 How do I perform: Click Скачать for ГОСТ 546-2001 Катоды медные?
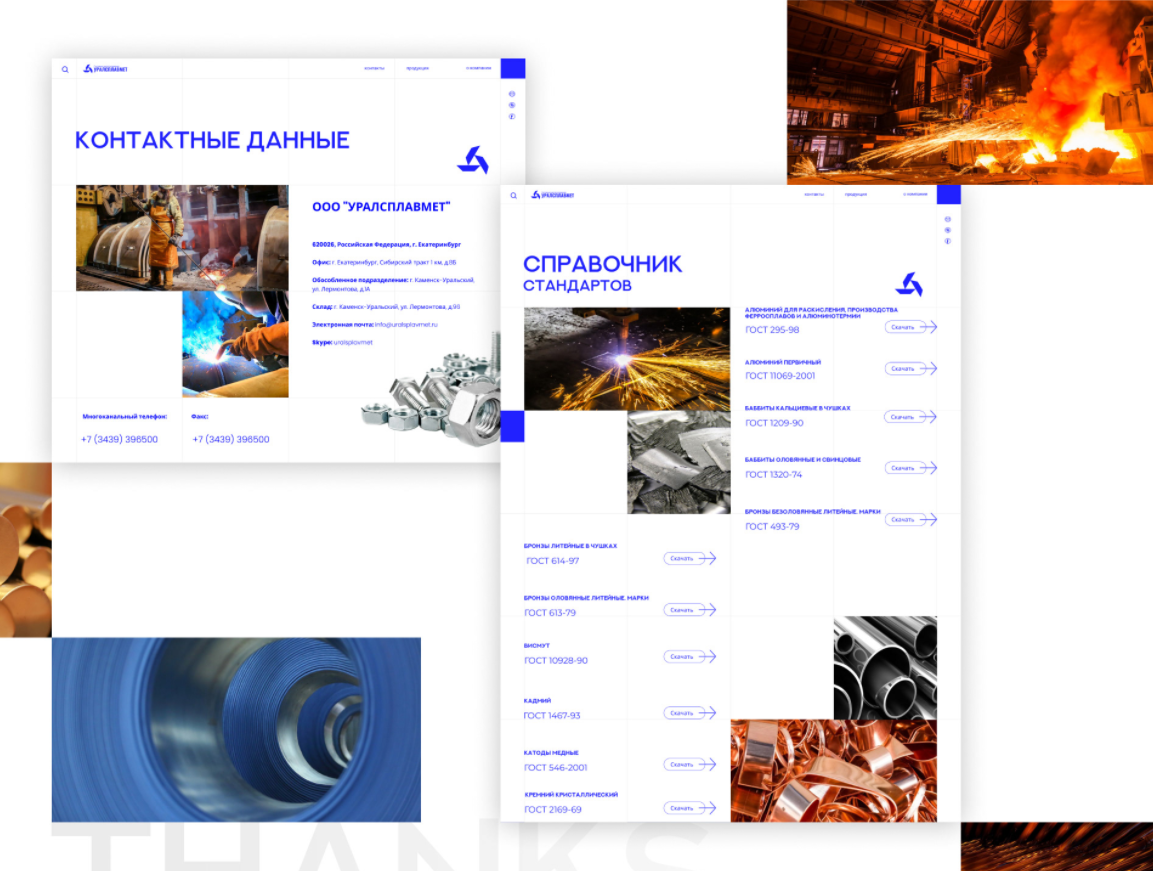click(682, 764)
